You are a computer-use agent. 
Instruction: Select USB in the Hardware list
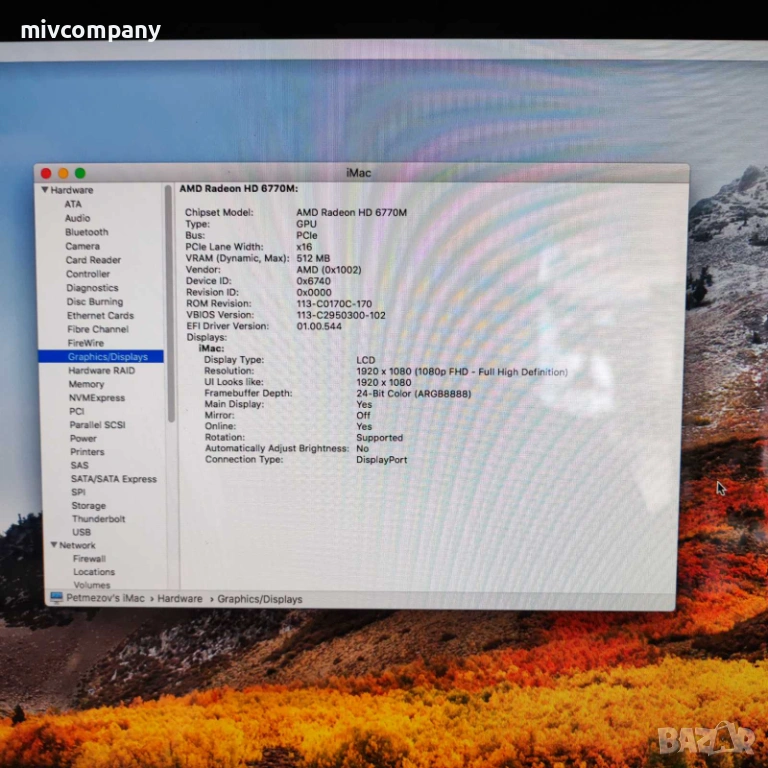point(81,532)
